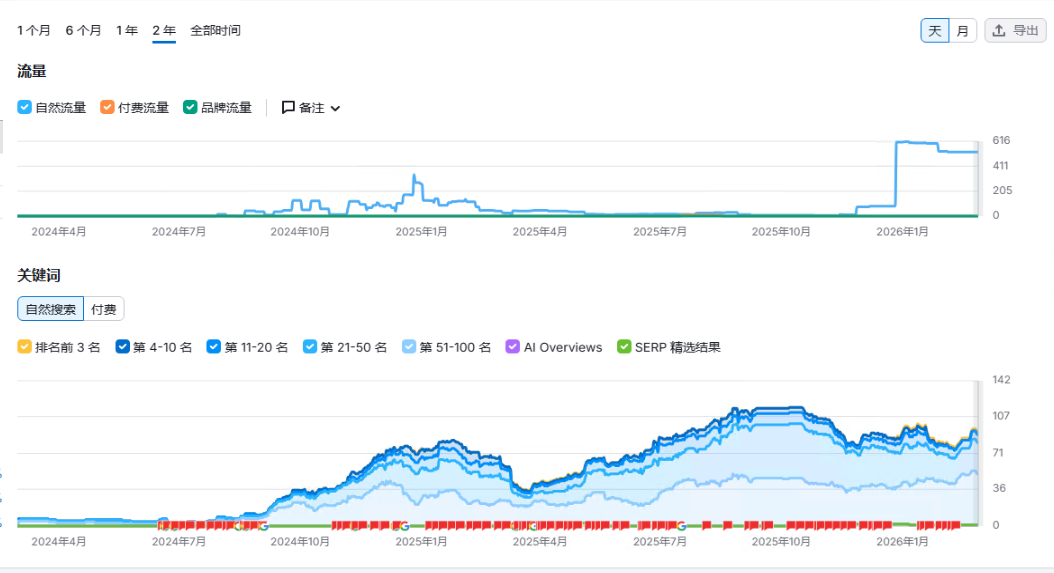Toggle the AI Overviews checkbox
Screen dimensions: 1054x573
(513, 347)
